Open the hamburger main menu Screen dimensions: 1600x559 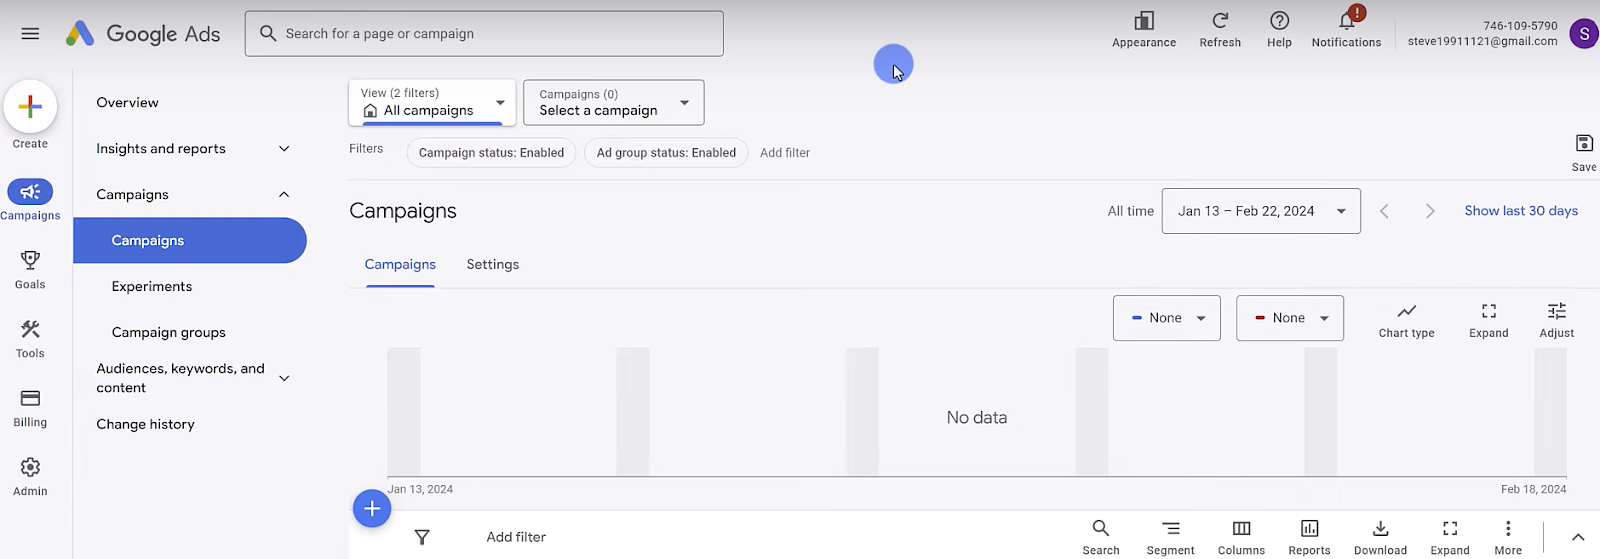30,34
